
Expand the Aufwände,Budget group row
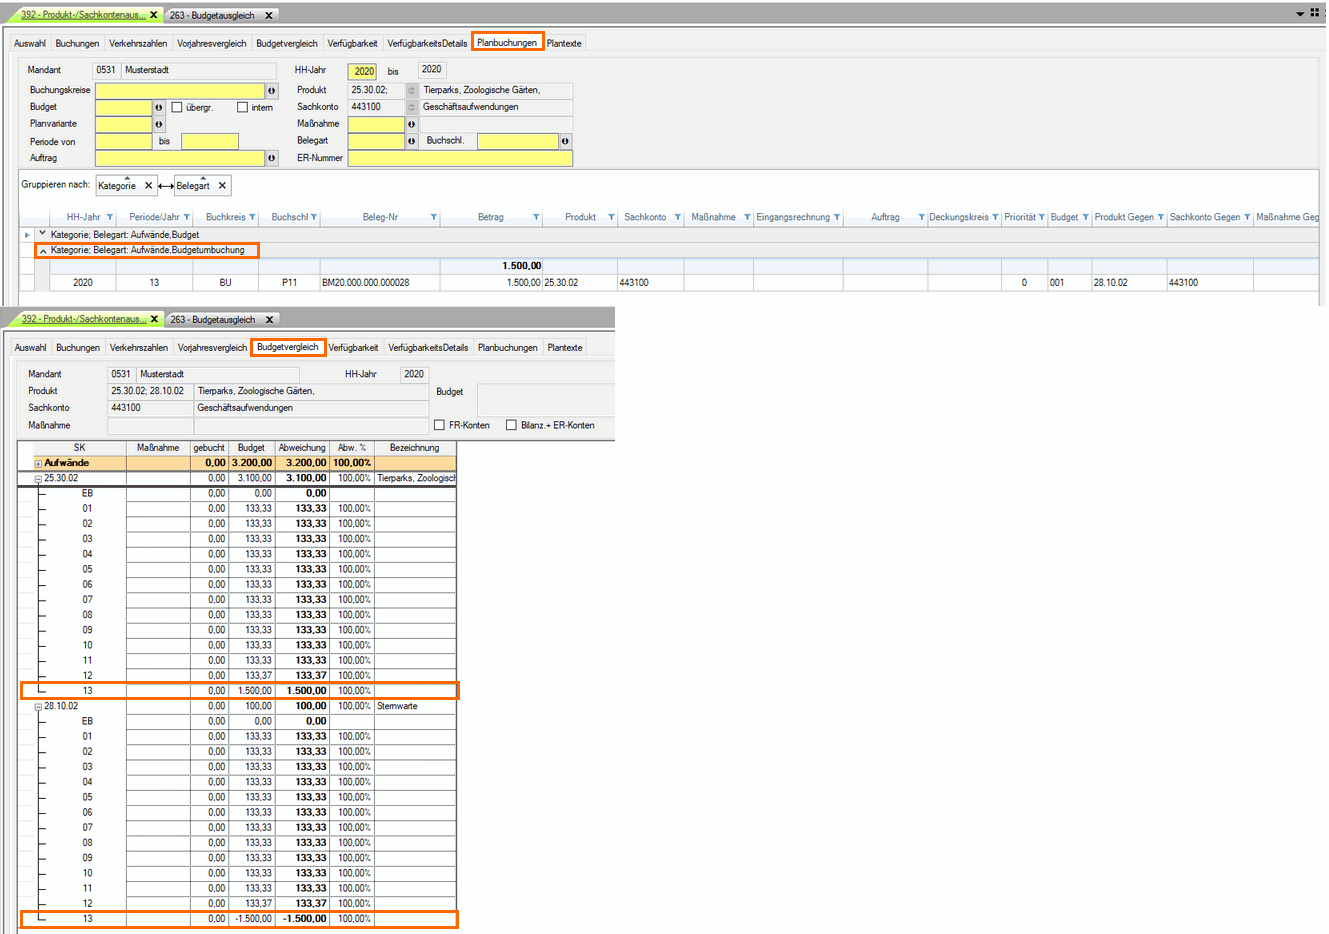(42, 234)
